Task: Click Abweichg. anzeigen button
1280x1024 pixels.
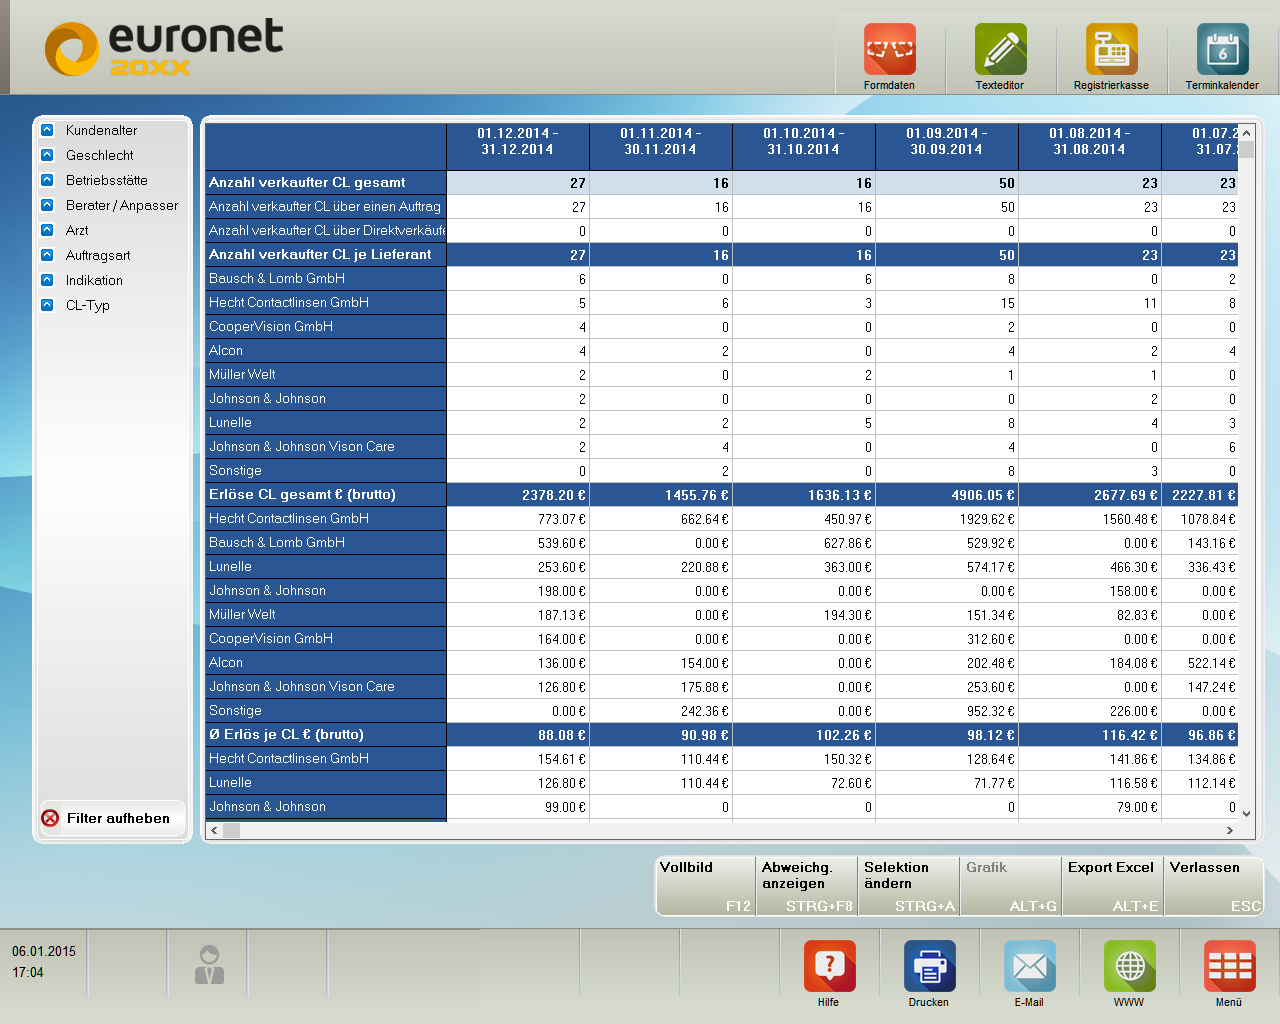Action: [x=807, y=886]
